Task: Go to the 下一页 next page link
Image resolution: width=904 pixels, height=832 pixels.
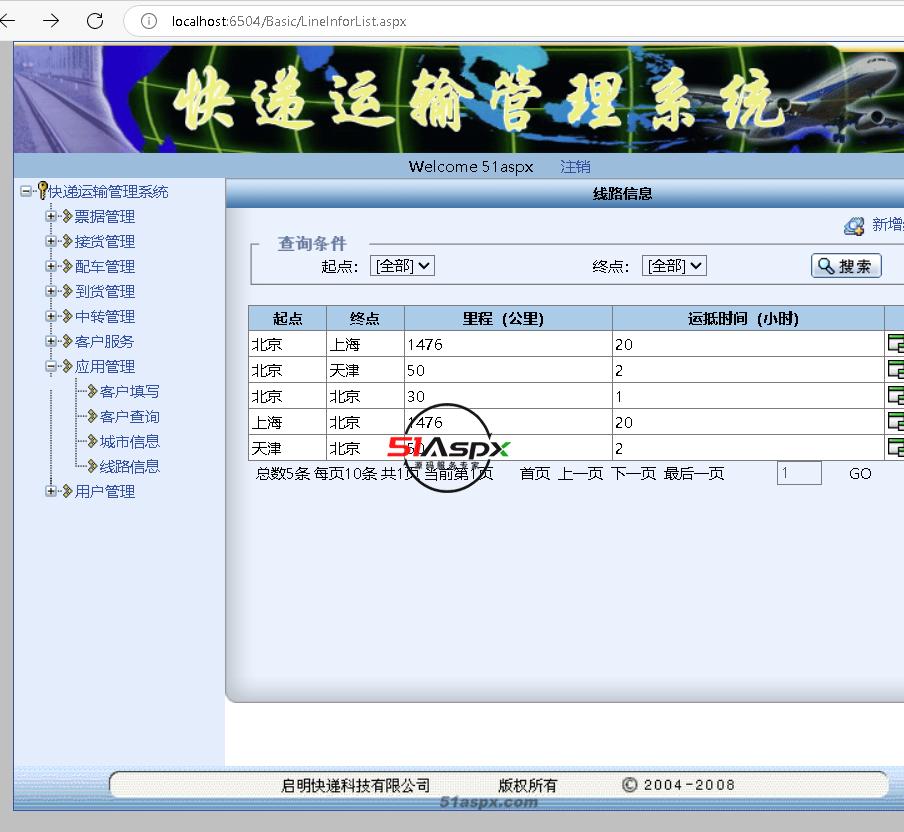Action: 634,474
